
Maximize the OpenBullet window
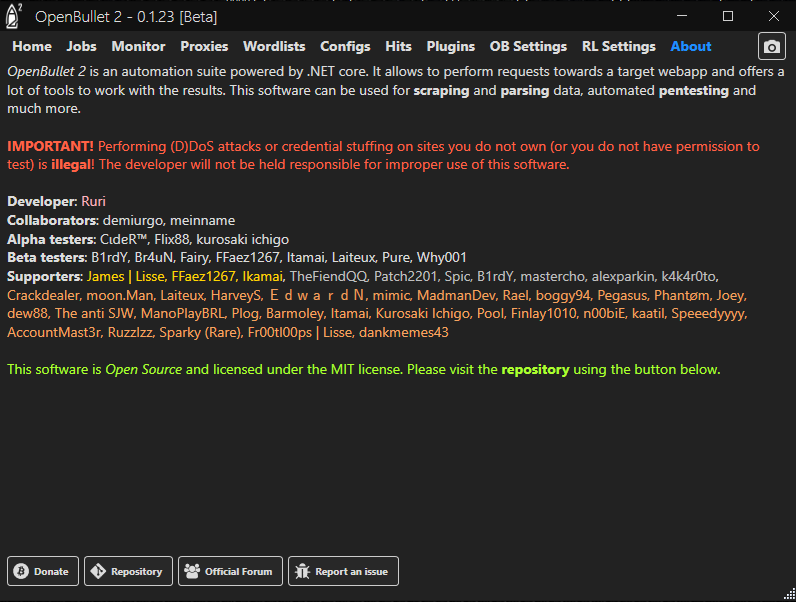(x=728, y=16)
